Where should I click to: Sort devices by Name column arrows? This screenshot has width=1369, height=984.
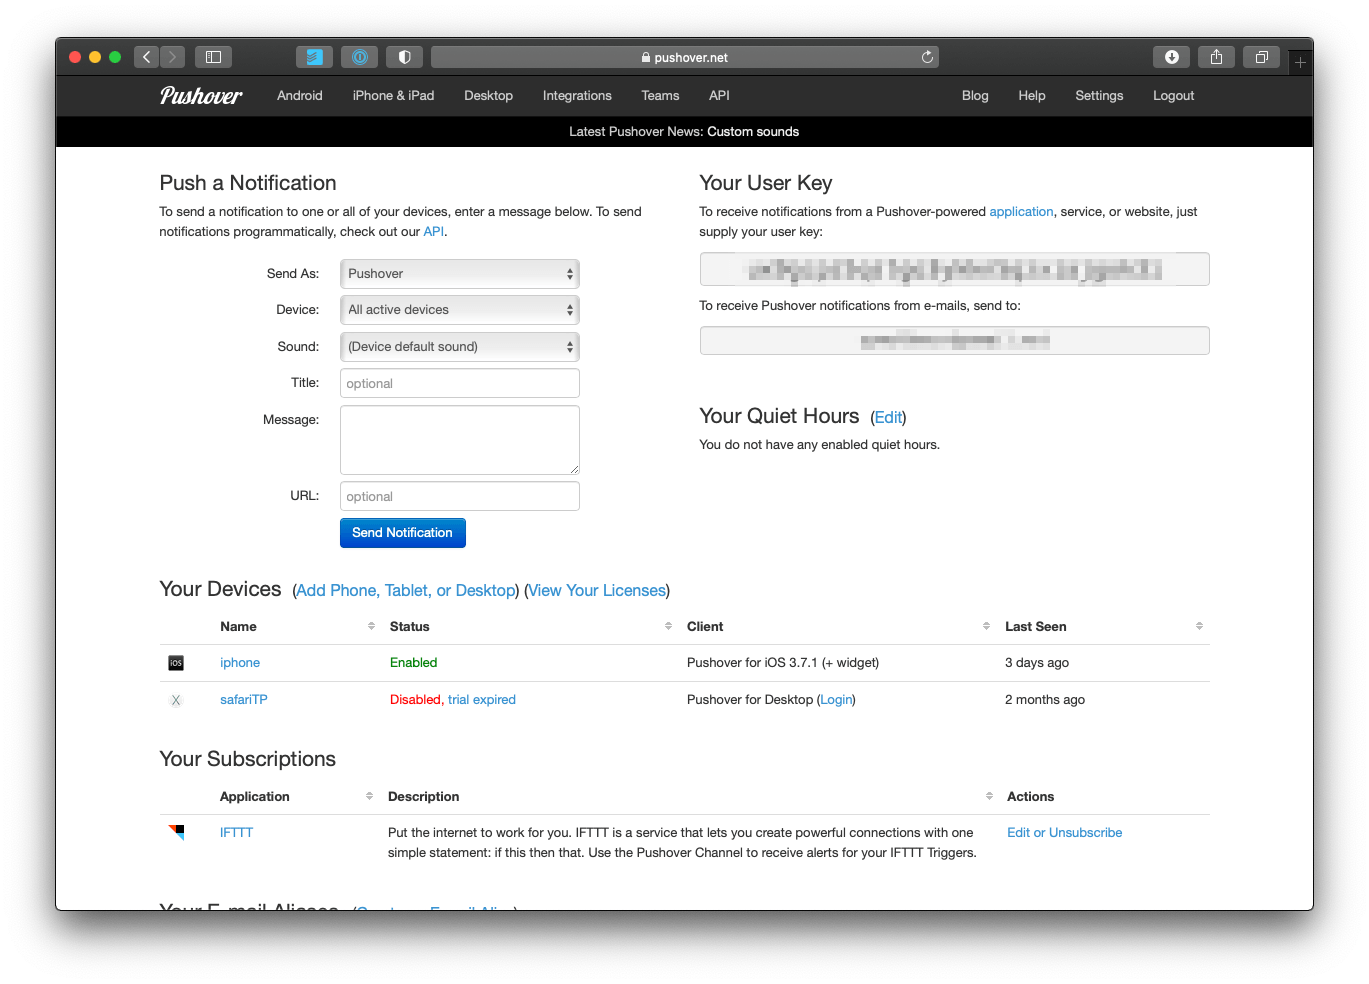tap(371, 626)
